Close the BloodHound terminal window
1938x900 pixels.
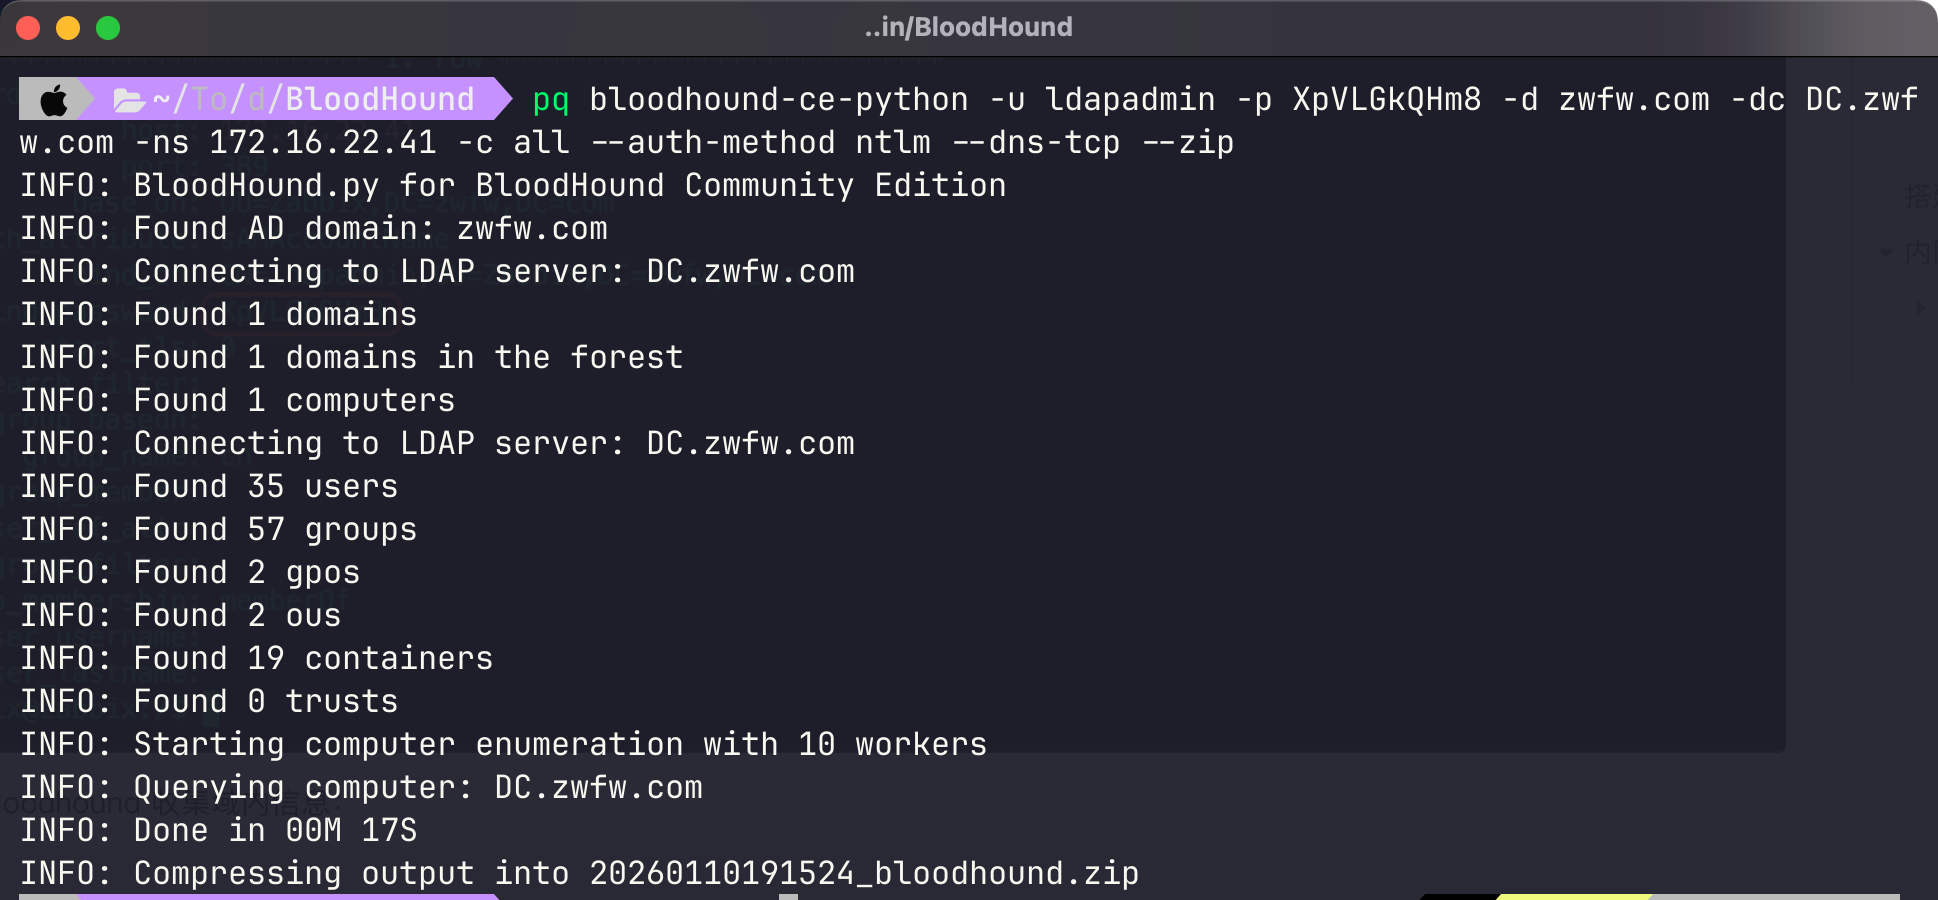29,28
